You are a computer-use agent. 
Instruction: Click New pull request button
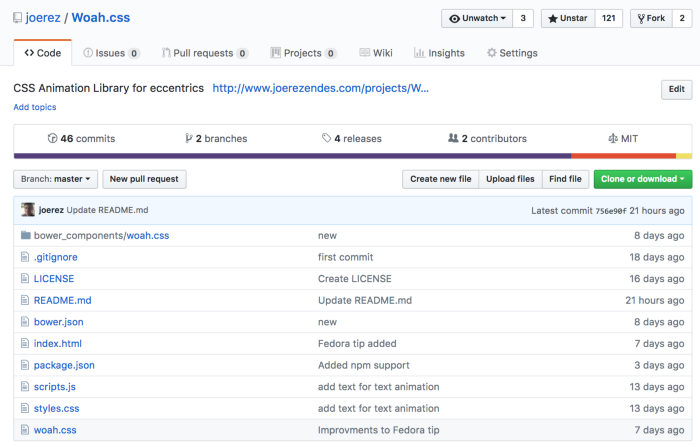point(144,179)
